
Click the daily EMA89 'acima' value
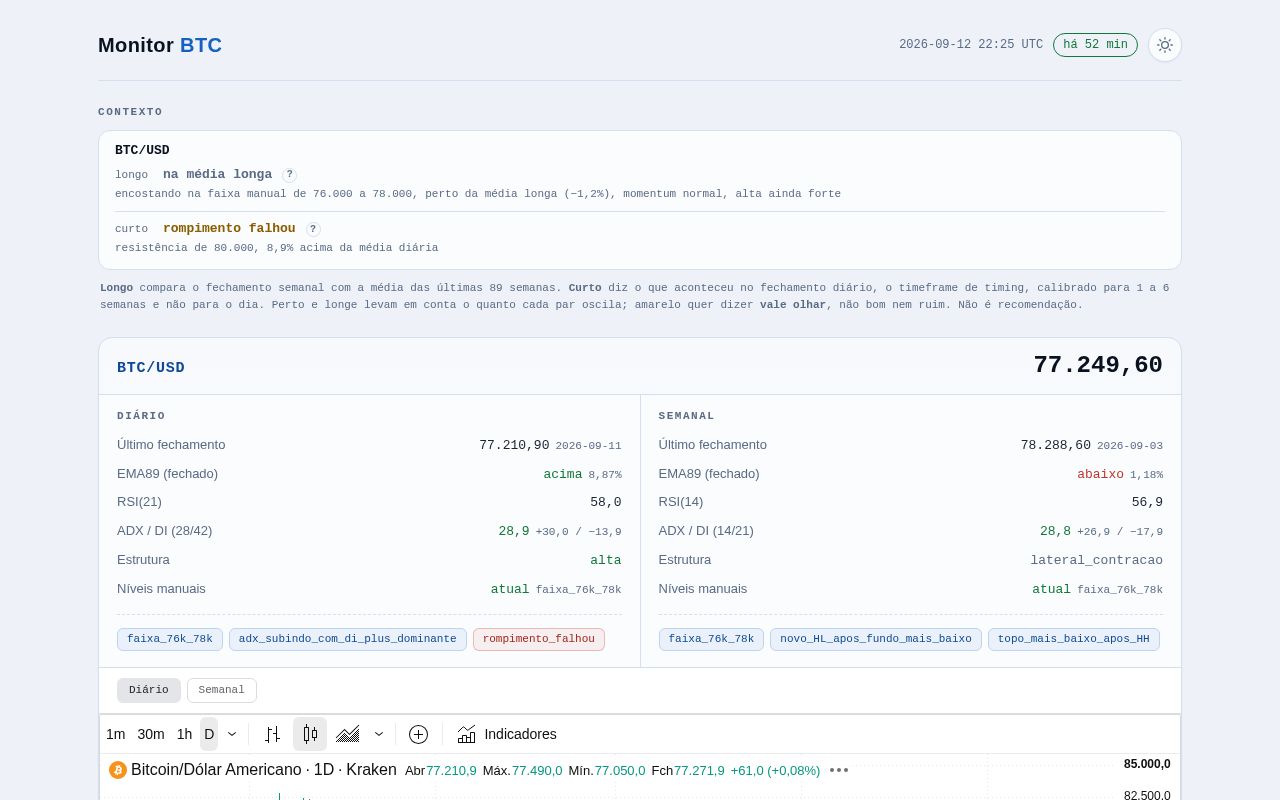pyautogui.click(x=563, y=474)
